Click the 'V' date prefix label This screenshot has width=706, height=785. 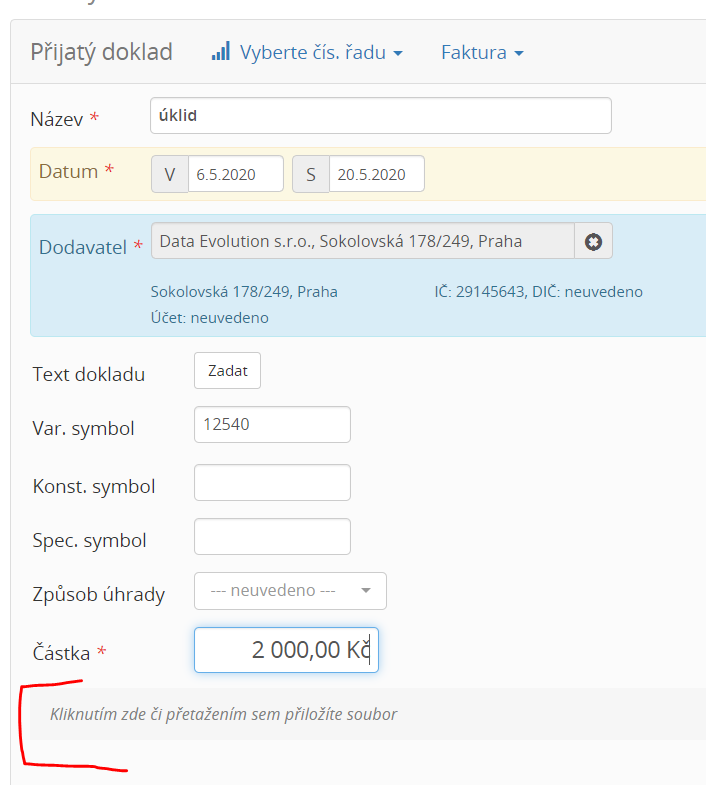pyautogui.click(x=170, y=174)
